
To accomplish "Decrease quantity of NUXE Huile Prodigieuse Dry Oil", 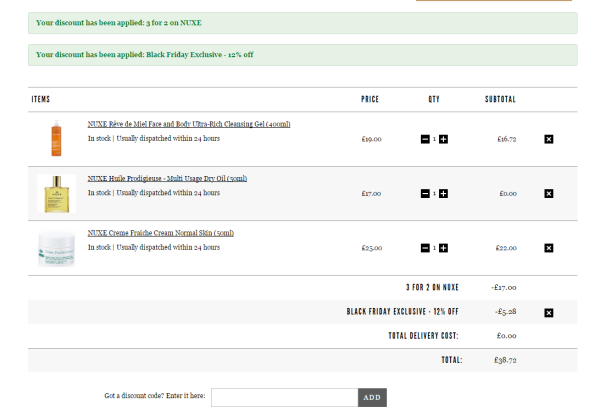I will tap(425, 194).
